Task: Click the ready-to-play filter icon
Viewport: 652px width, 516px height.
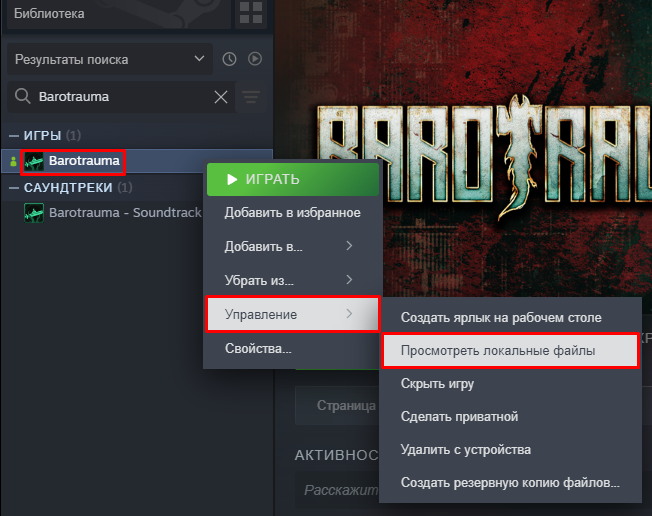Action: pyautogui.click(x=255, y=59)
